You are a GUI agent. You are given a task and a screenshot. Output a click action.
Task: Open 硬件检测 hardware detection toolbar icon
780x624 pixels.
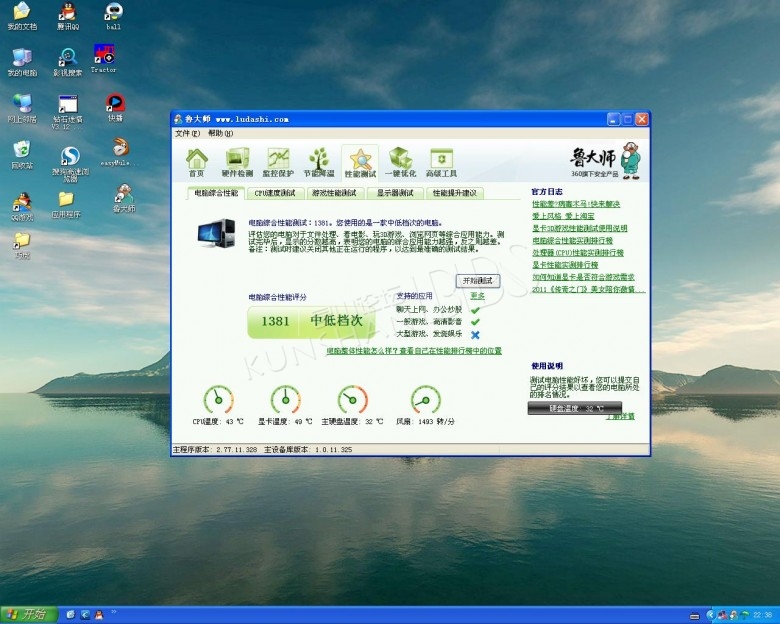click(237, 162)
